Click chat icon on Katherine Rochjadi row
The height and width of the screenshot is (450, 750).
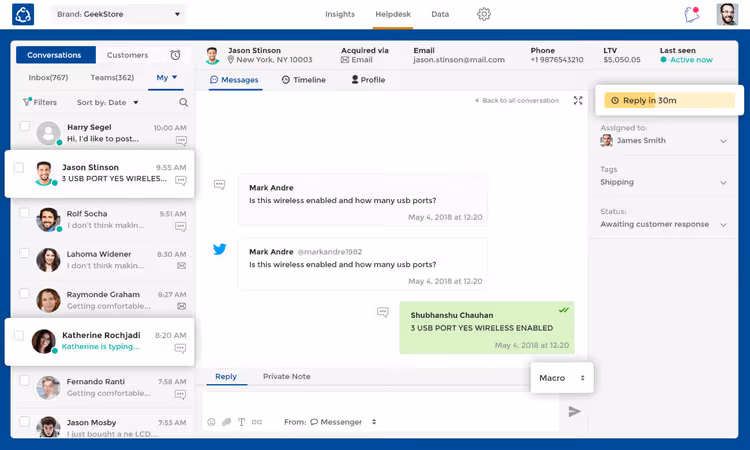point(180,348)
